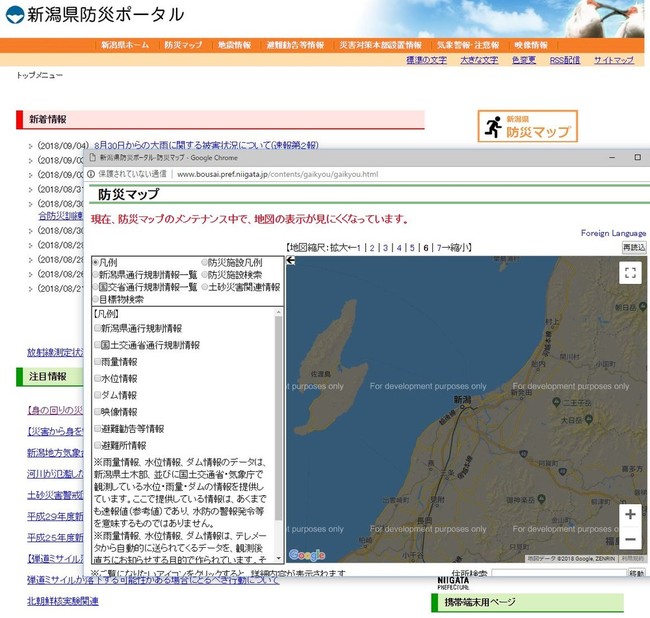Zoom out on the map with minus button
This screenshot has width=650, height=618.
coord(630,539)
